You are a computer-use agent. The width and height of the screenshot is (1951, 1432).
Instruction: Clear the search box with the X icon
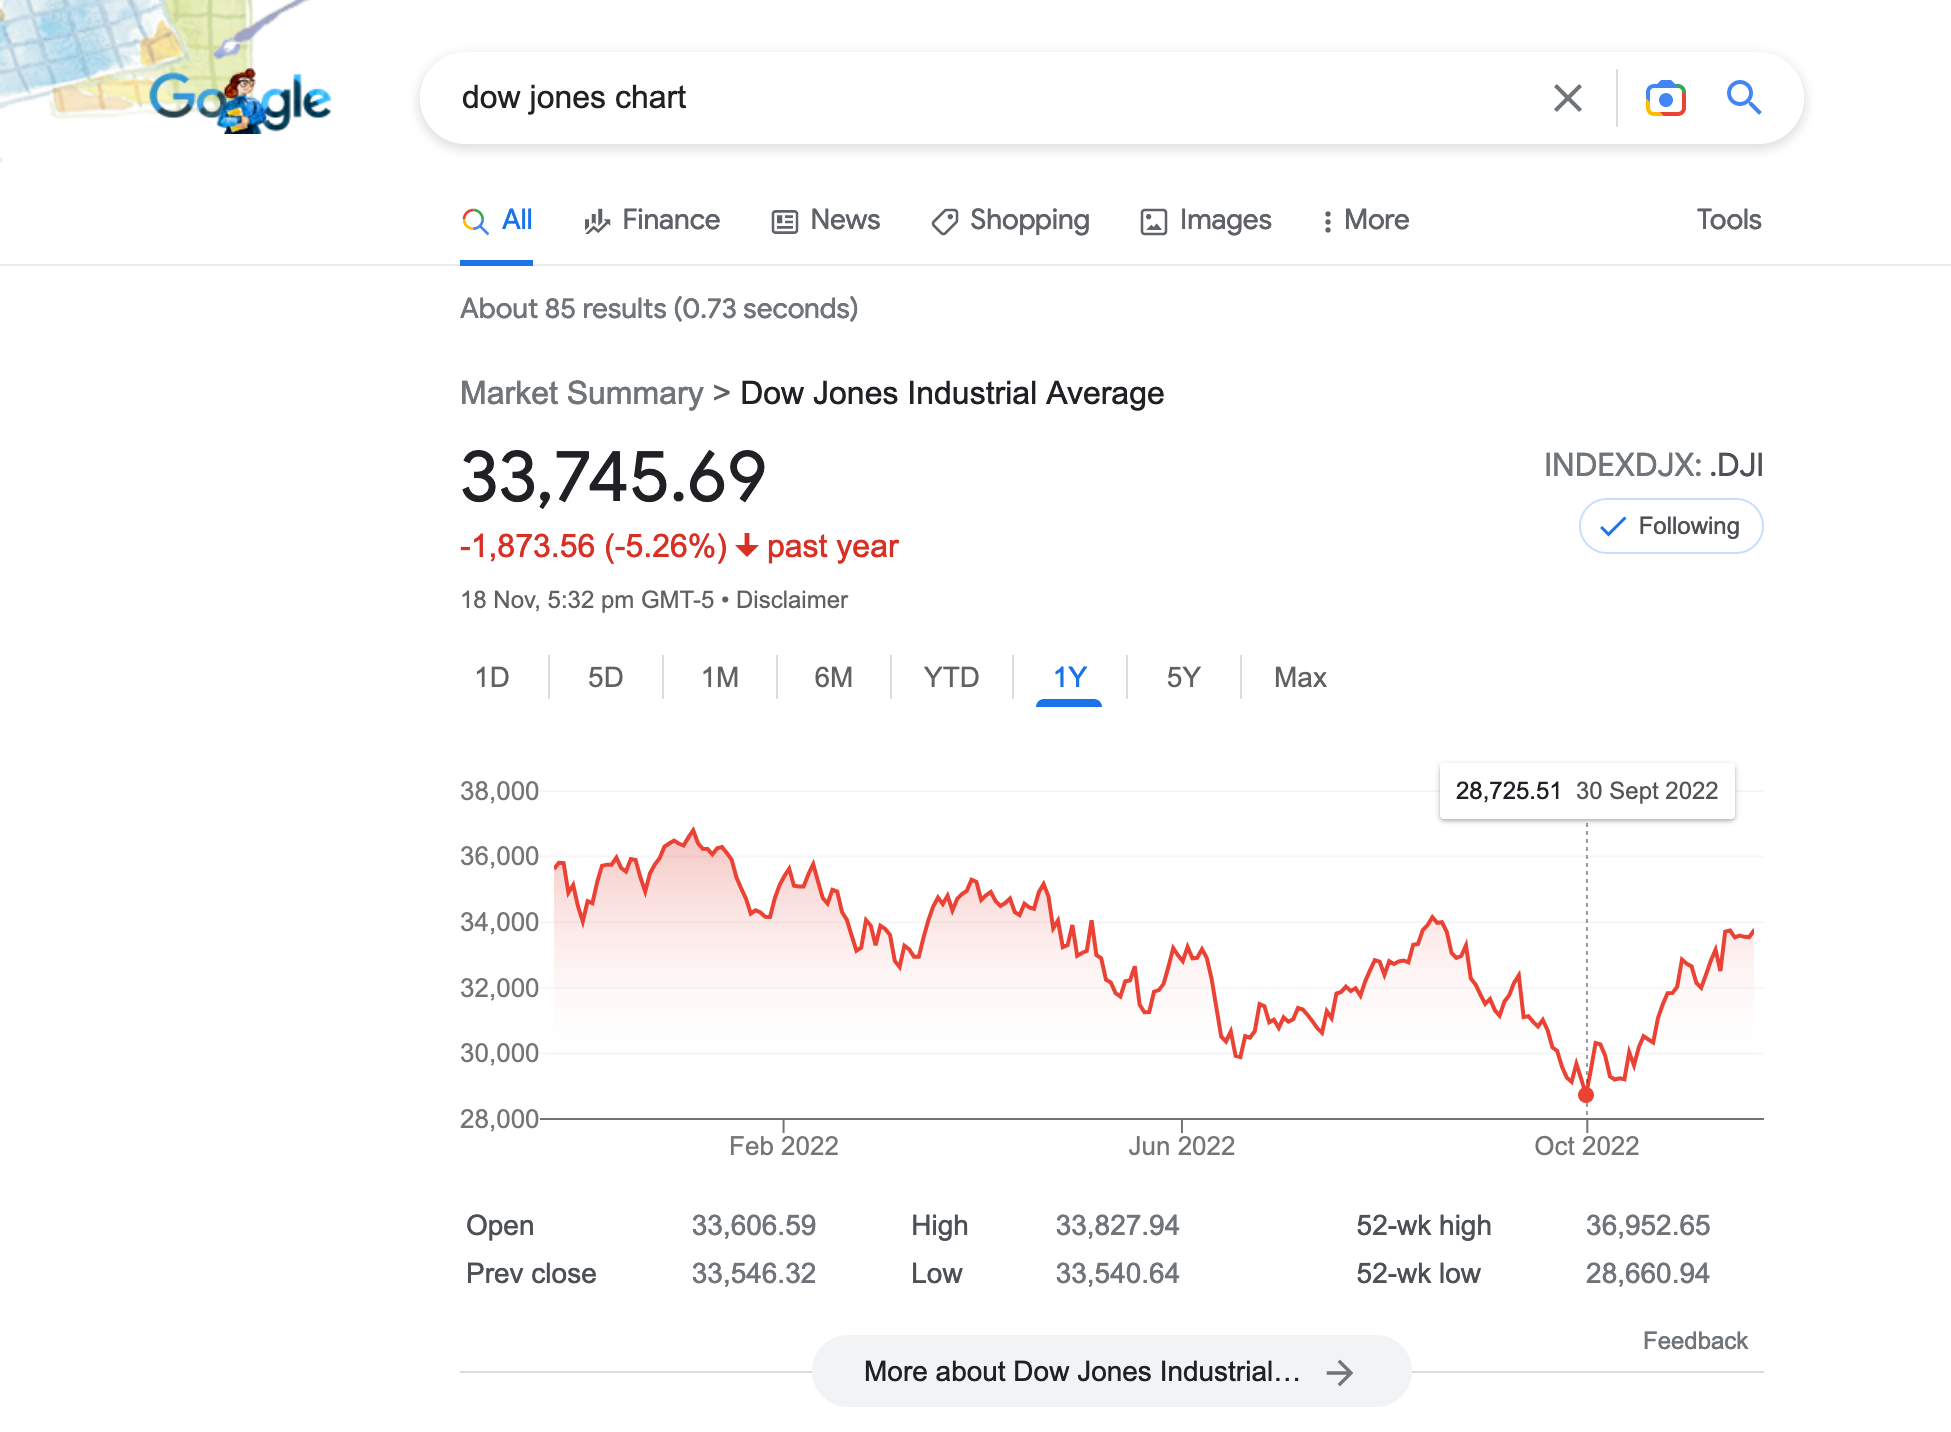[1567, 98]
